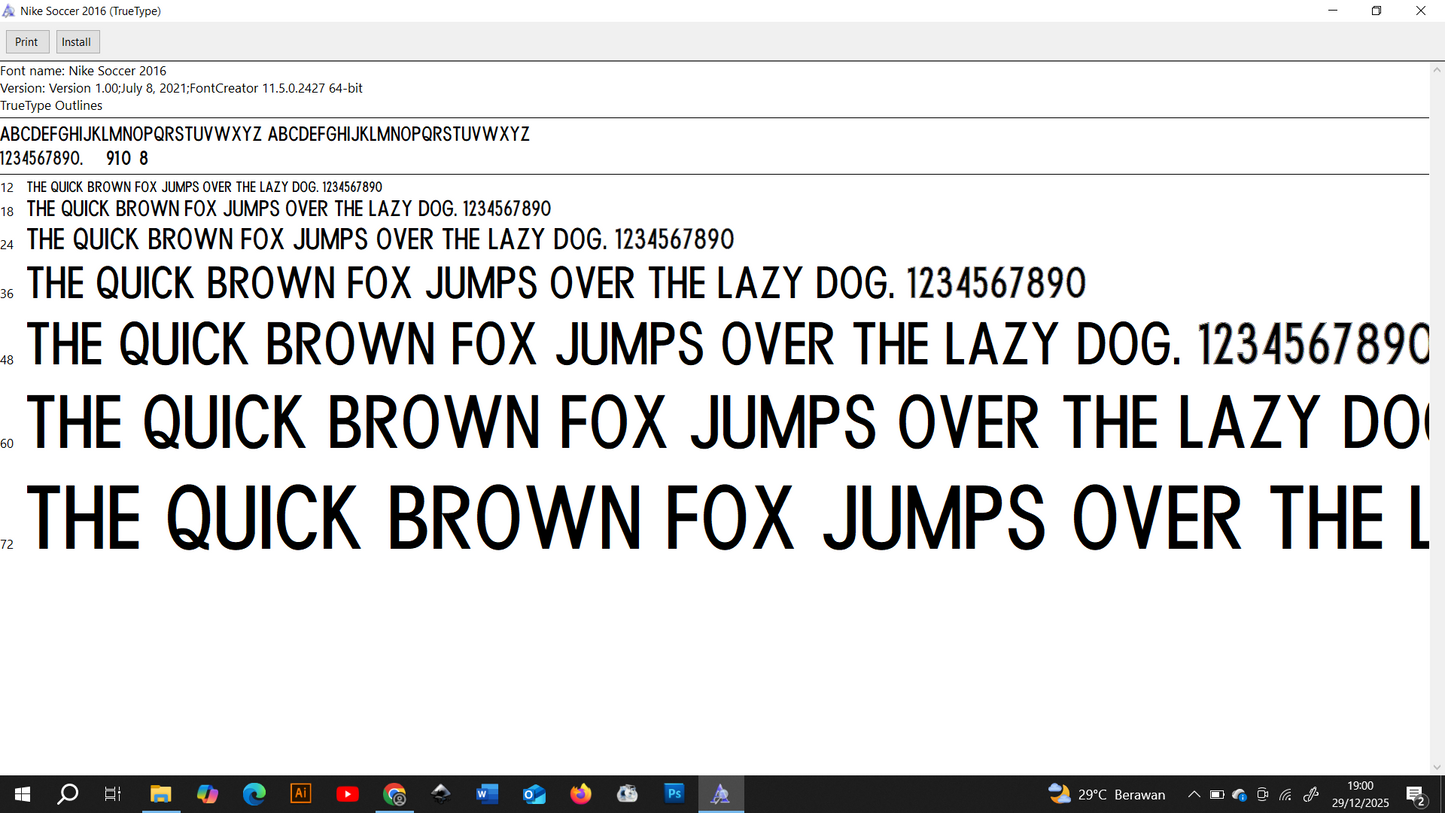
Task: Open the weather widget showing 29°C Berawan
Action: coord(1107,795)
